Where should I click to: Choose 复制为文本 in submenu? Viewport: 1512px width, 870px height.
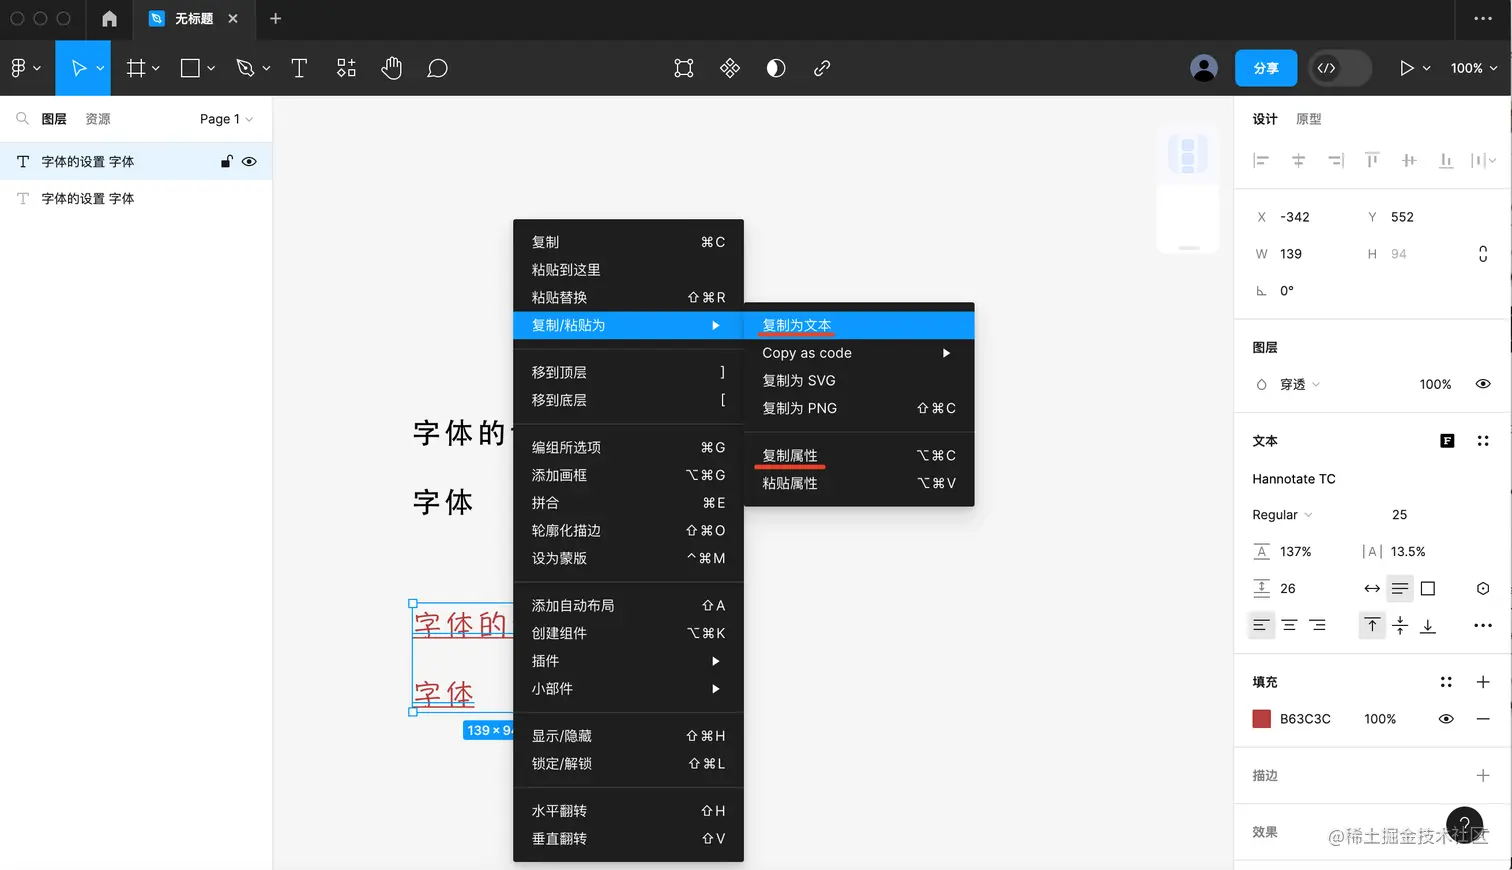pyautogui.click(x=859, y=325)
